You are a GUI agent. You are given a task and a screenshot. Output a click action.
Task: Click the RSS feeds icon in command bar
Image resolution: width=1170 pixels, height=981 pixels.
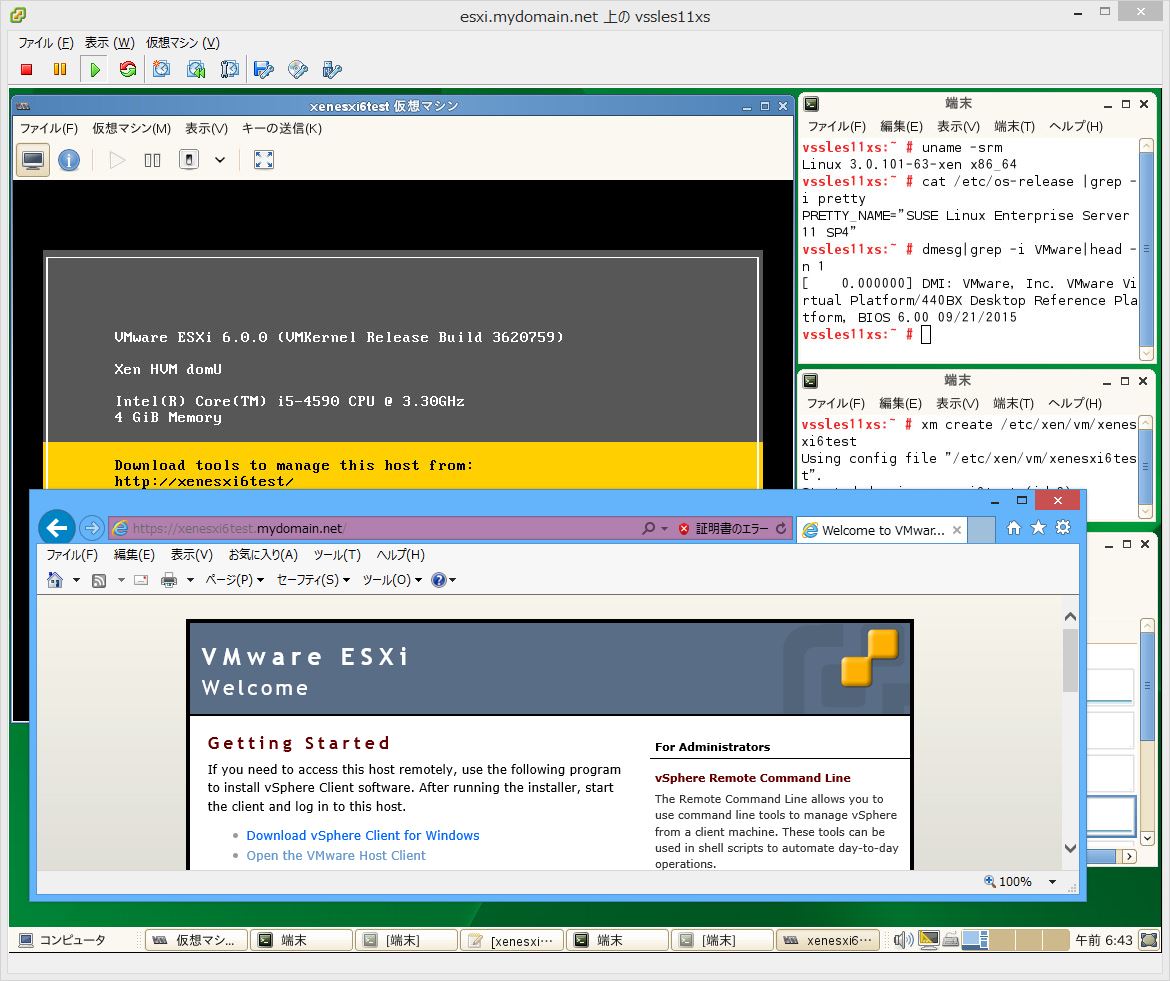98,580
